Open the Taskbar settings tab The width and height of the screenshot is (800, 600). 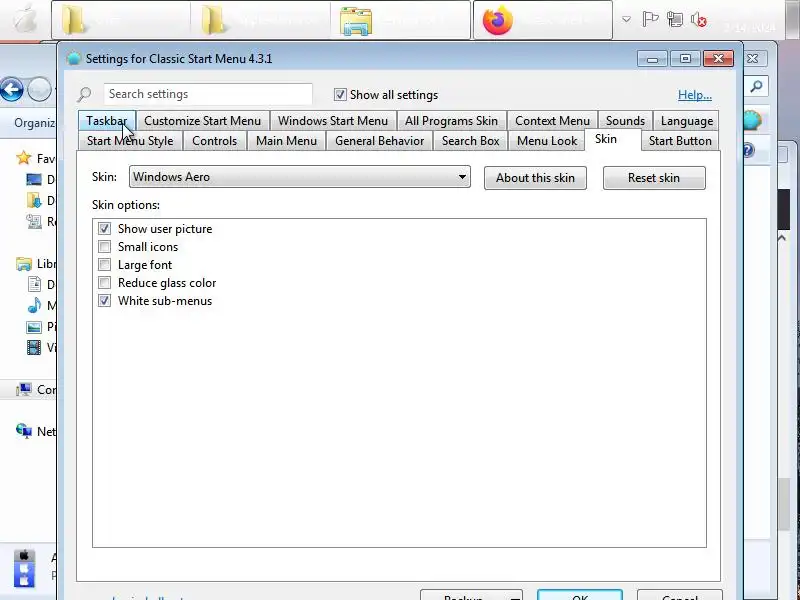[107, 121]
